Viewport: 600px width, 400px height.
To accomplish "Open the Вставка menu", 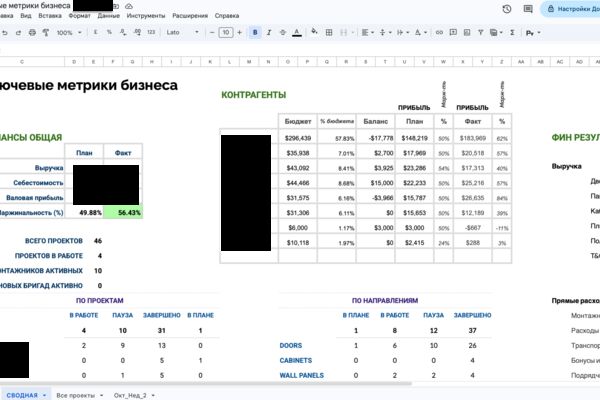I will [x=50, y=16].
